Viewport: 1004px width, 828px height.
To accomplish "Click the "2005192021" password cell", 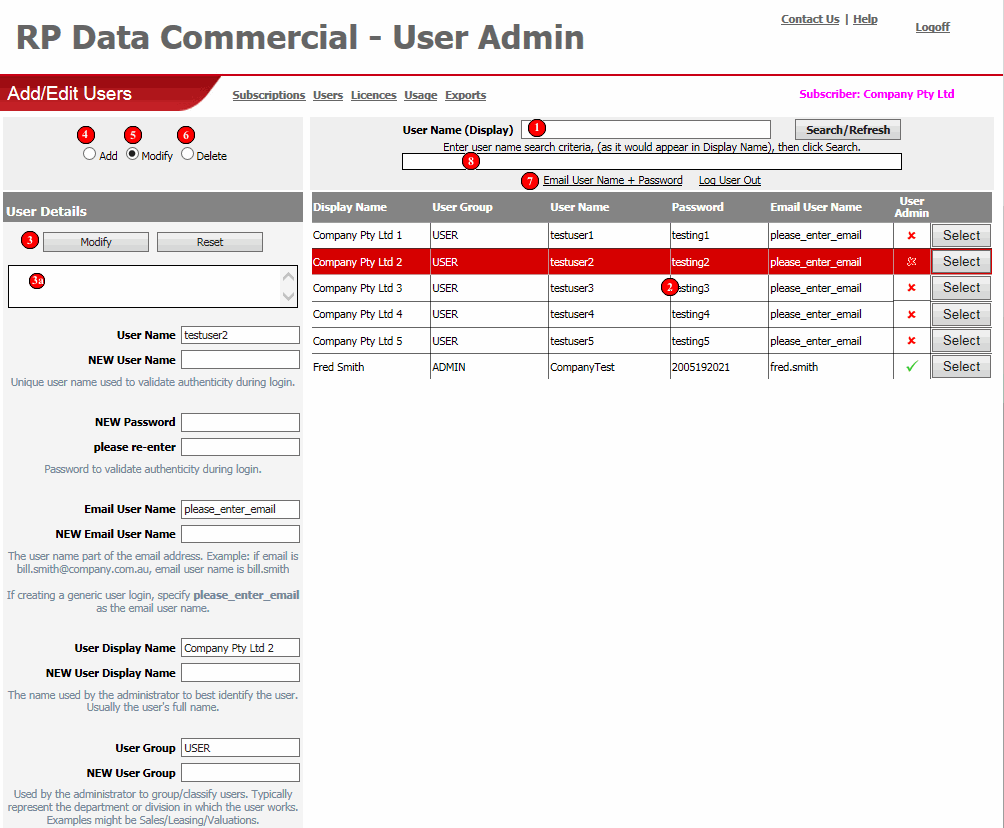I will point(701,367).
